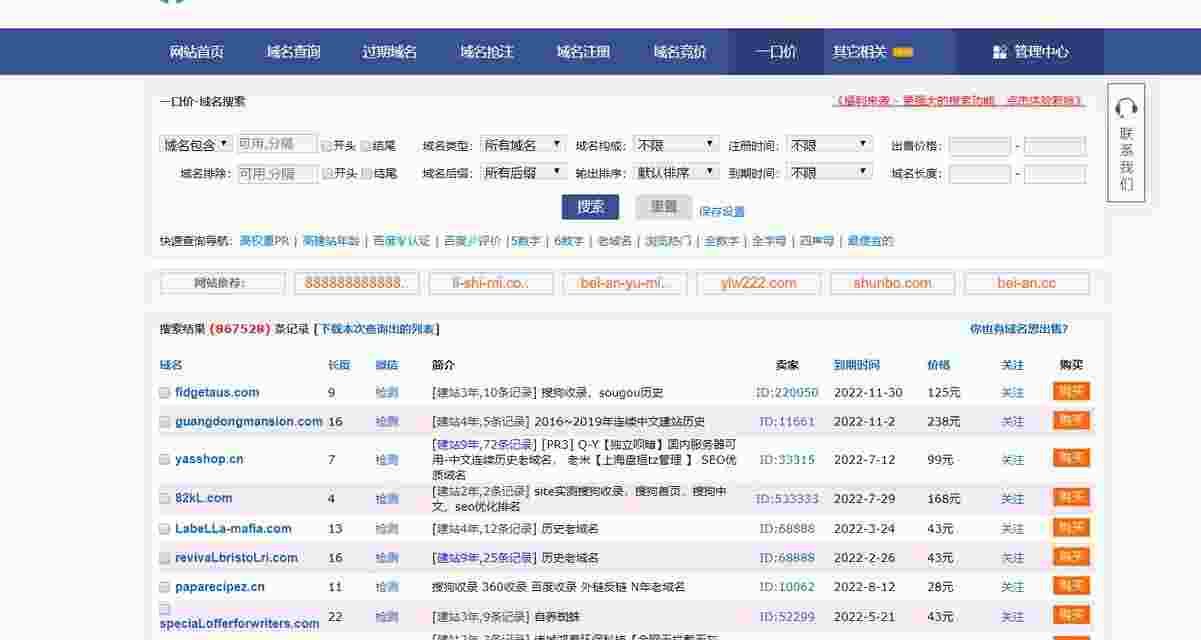Open recommended site bei-an.cc

(x=1027, y=284)
